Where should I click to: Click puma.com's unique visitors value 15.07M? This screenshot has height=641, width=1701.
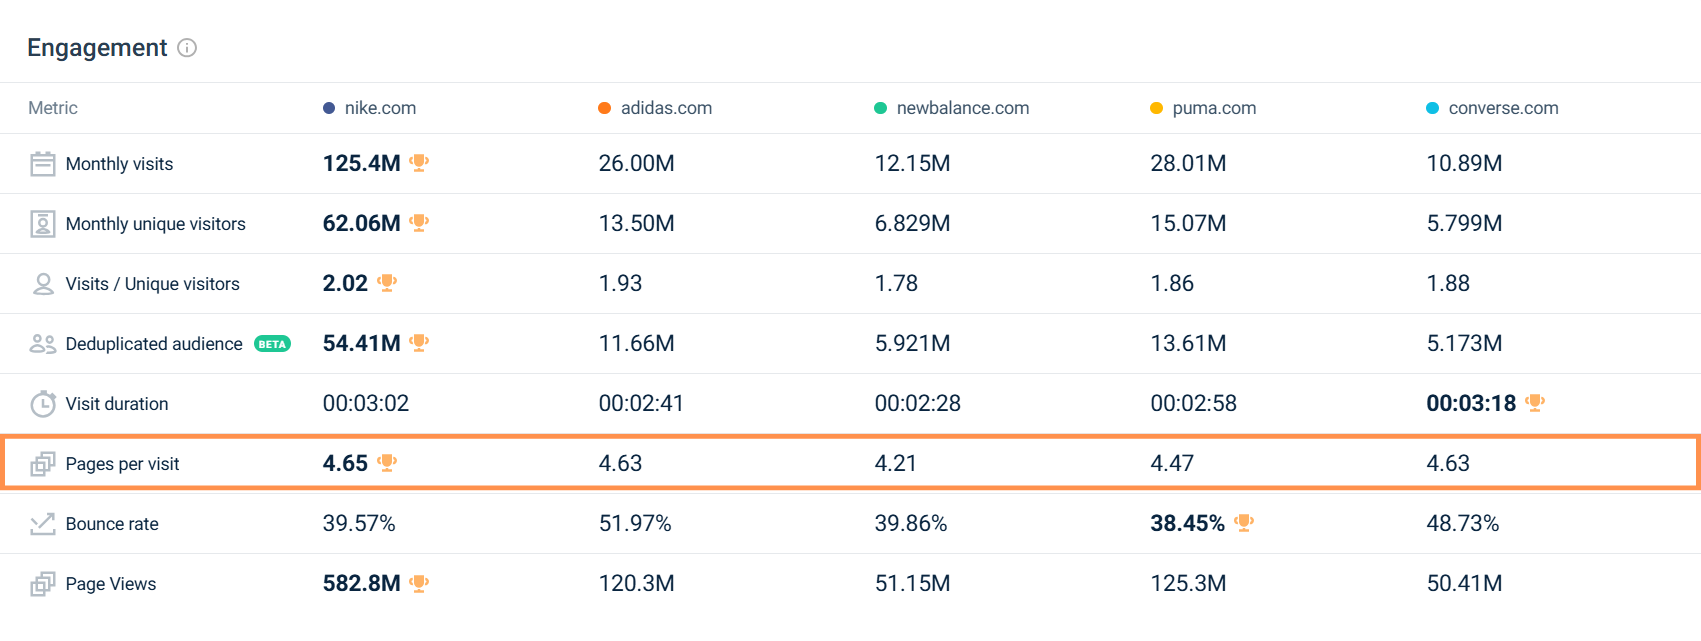pyautogui.click(x=1188, y=223)
